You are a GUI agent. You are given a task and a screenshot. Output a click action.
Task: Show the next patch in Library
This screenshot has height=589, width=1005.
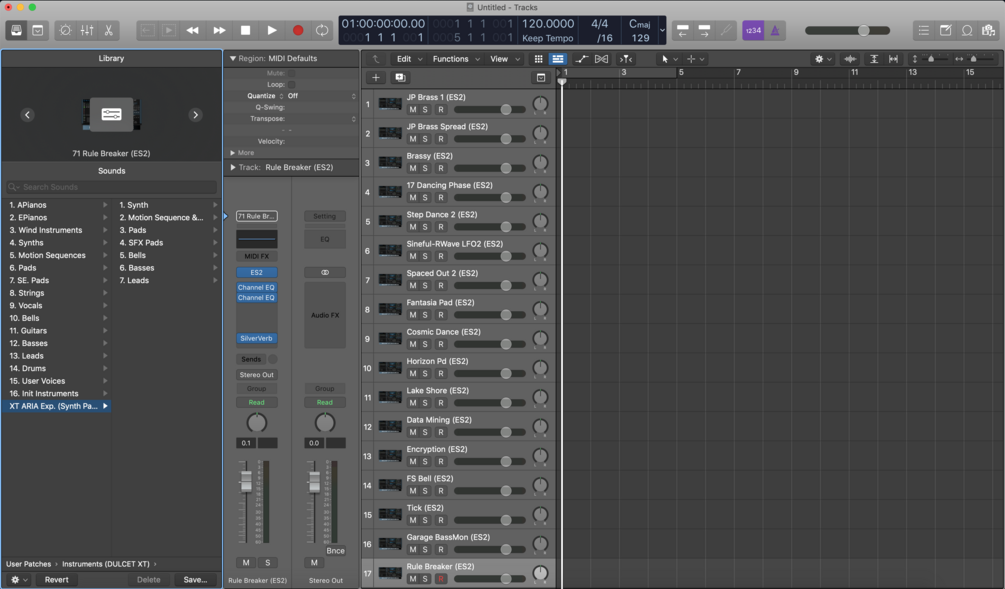pyautogui.click(x=195, y=115)
